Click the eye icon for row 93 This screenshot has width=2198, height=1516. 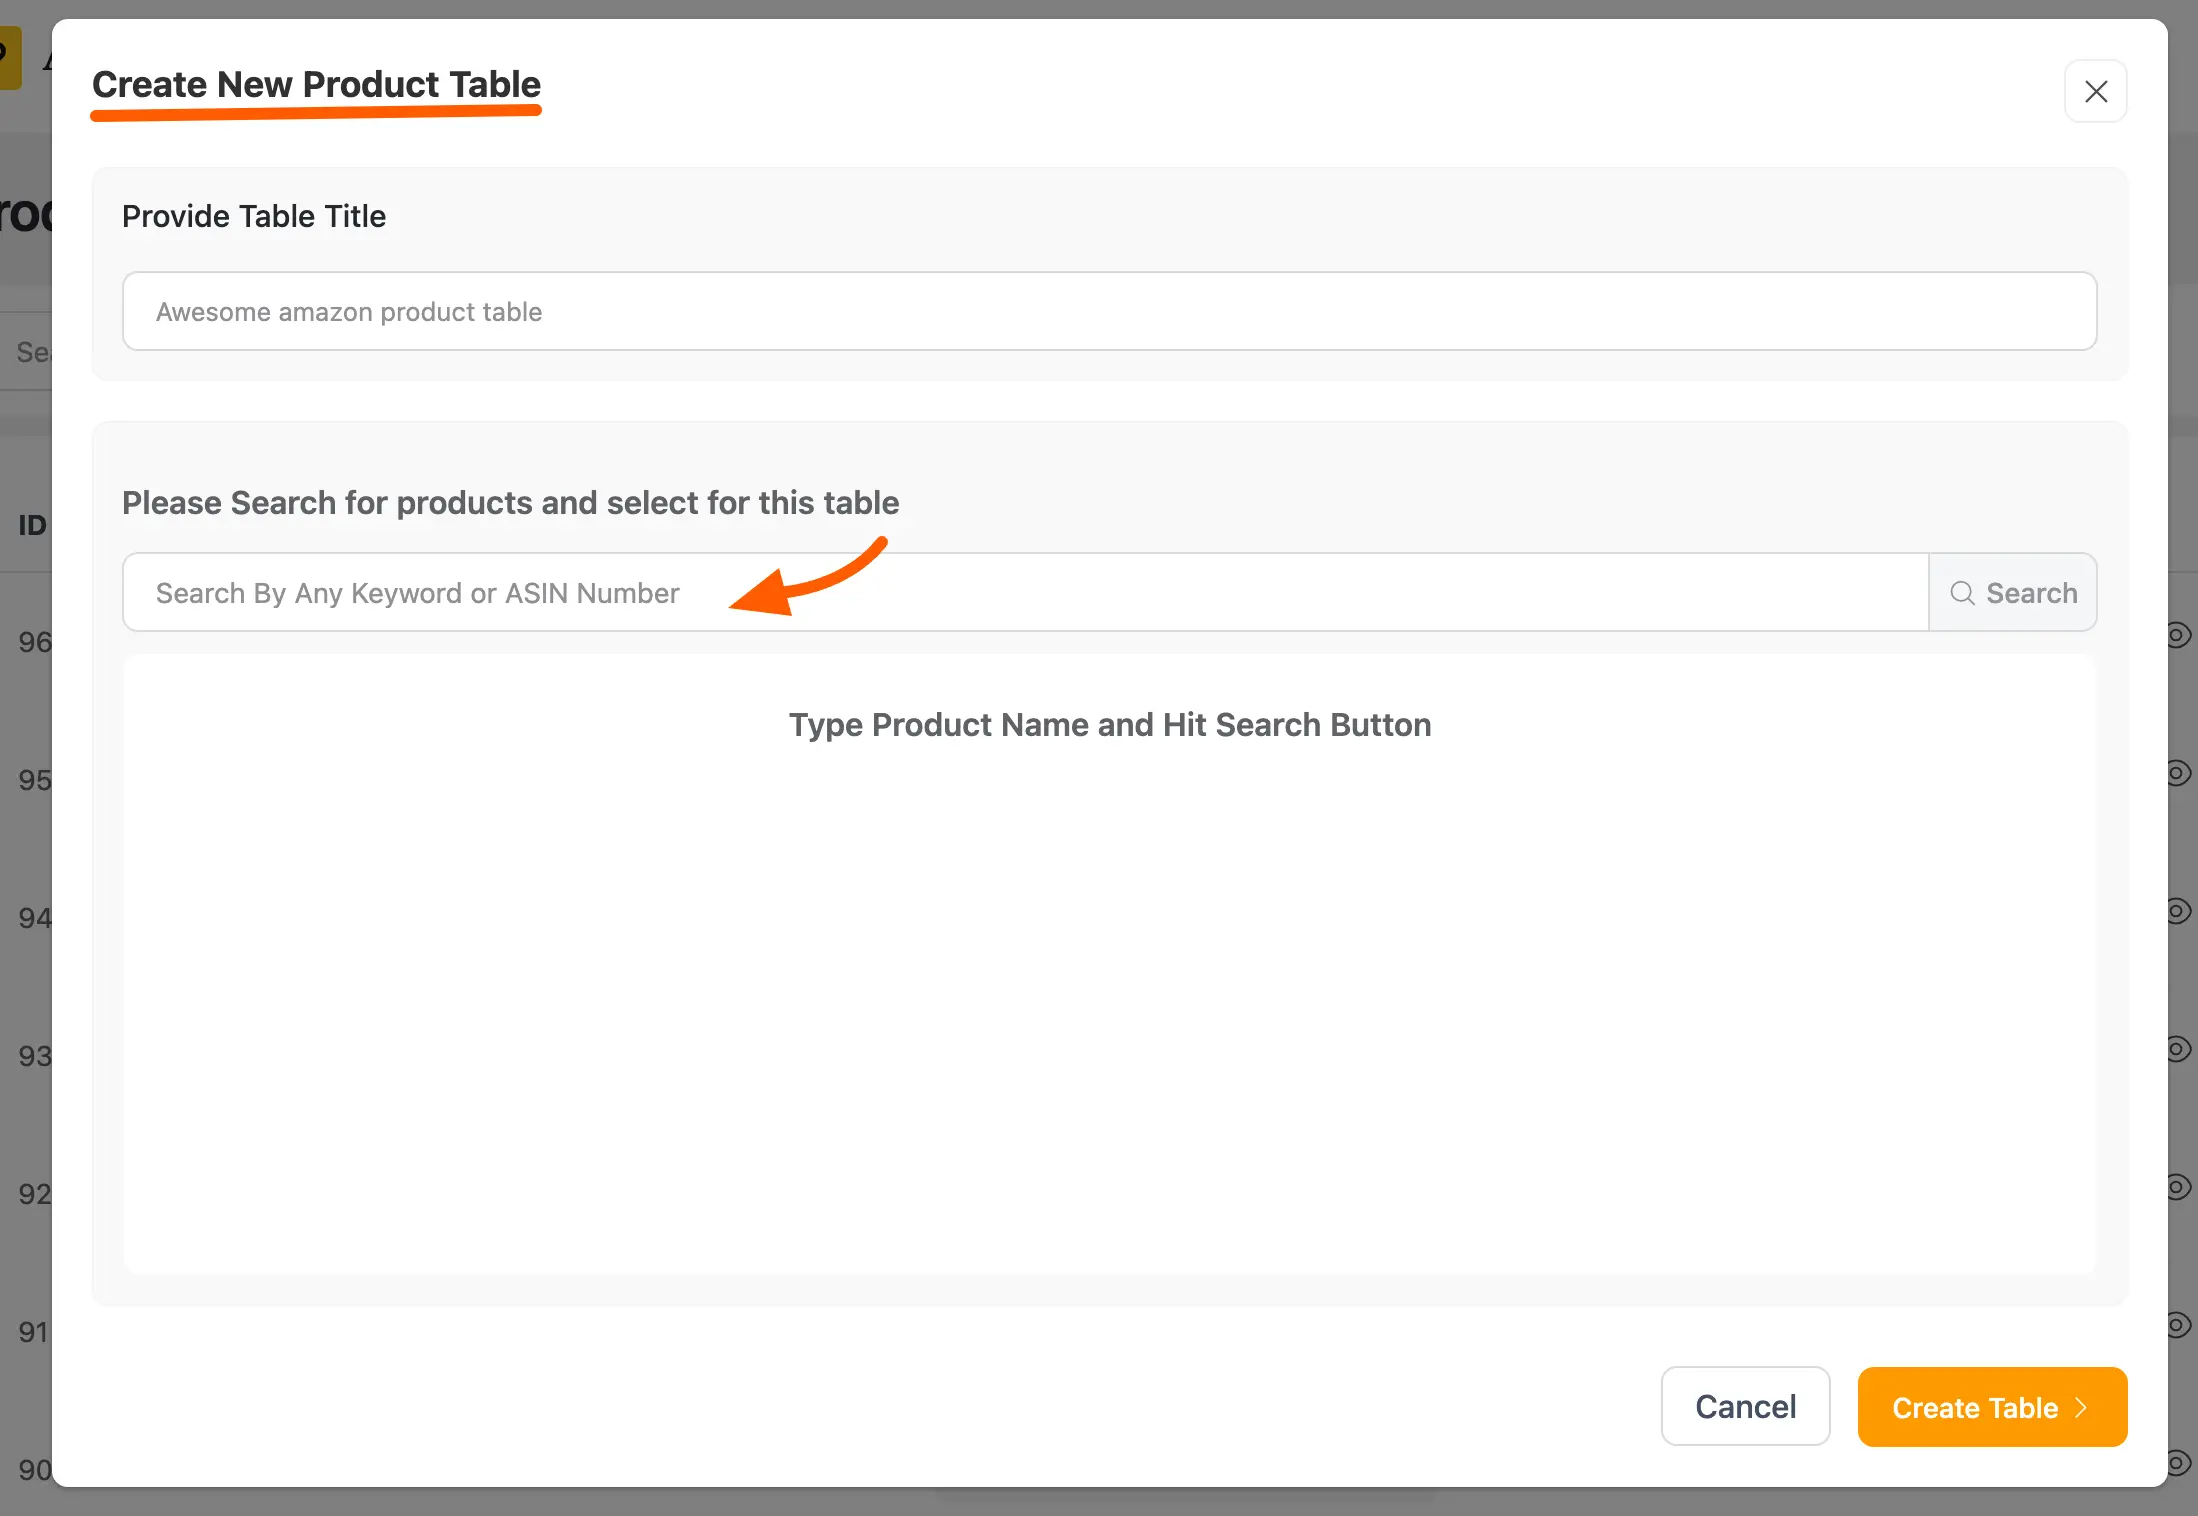point(2180,1049)
